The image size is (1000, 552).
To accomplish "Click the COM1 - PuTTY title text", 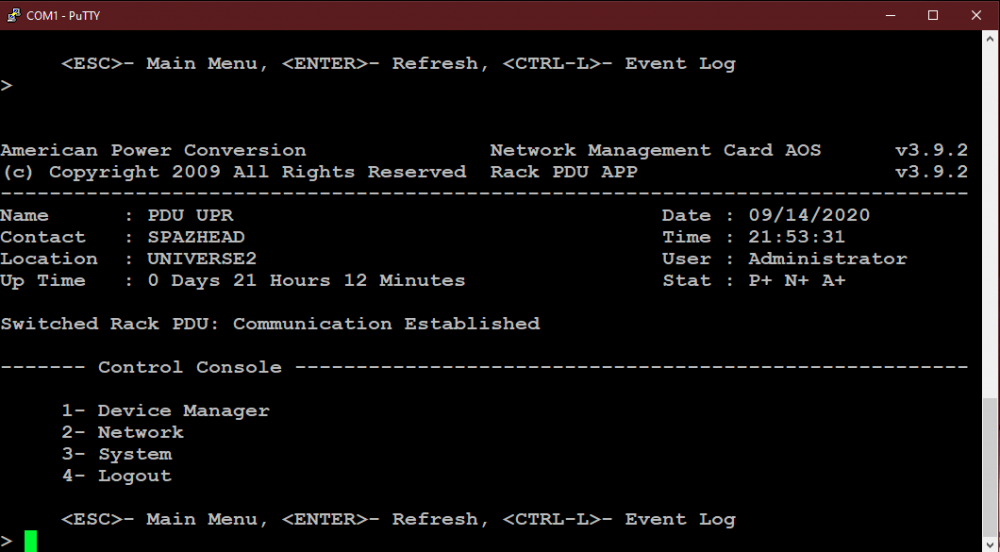I will point(63,15).
